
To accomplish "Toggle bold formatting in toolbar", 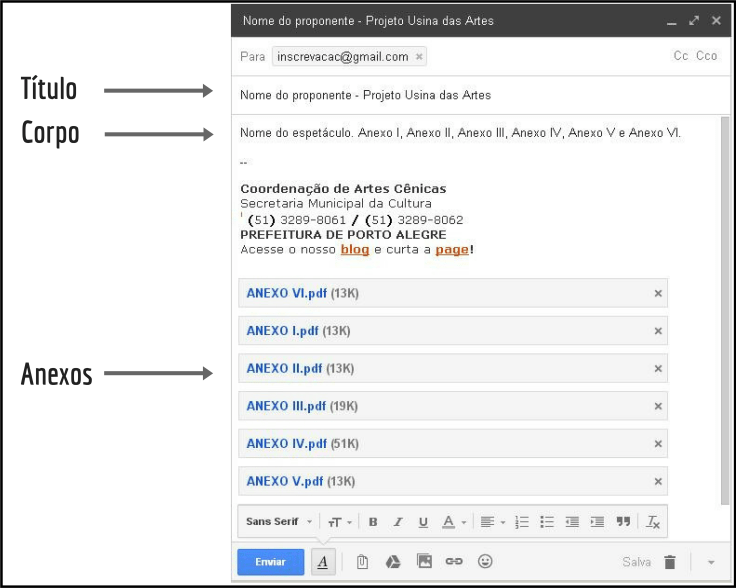I will (373, 522).
